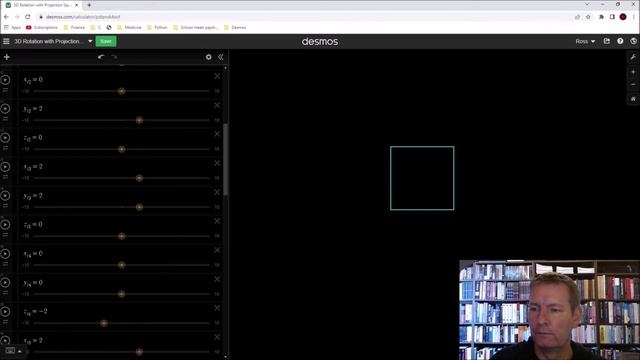Go back in browser
Screen dimensions: 640x360
click(x=6, y=17)
